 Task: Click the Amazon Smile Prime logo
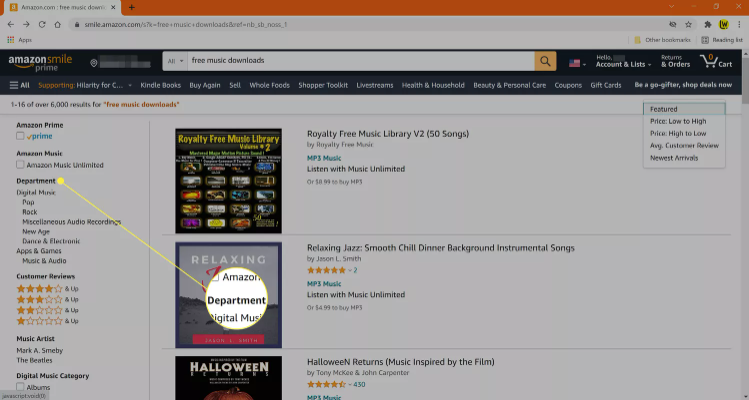pyautogui.click(x=40, y=63)
